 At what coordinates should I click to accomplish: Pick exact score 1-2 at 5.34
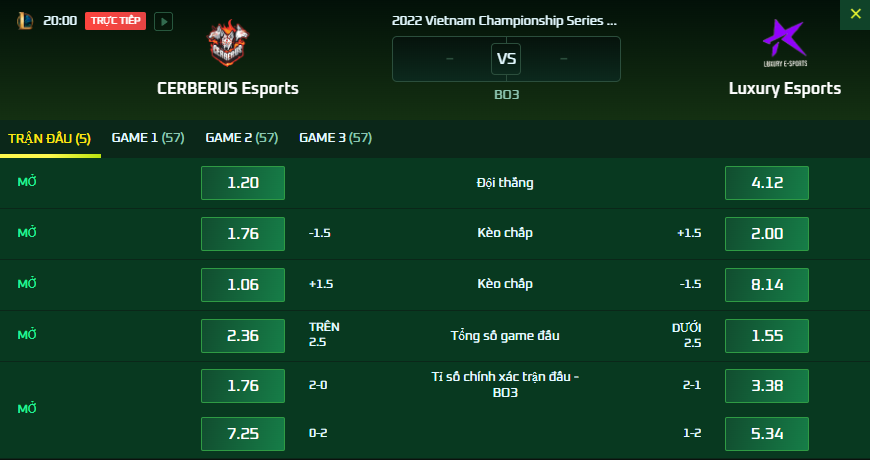coord(767,433)
